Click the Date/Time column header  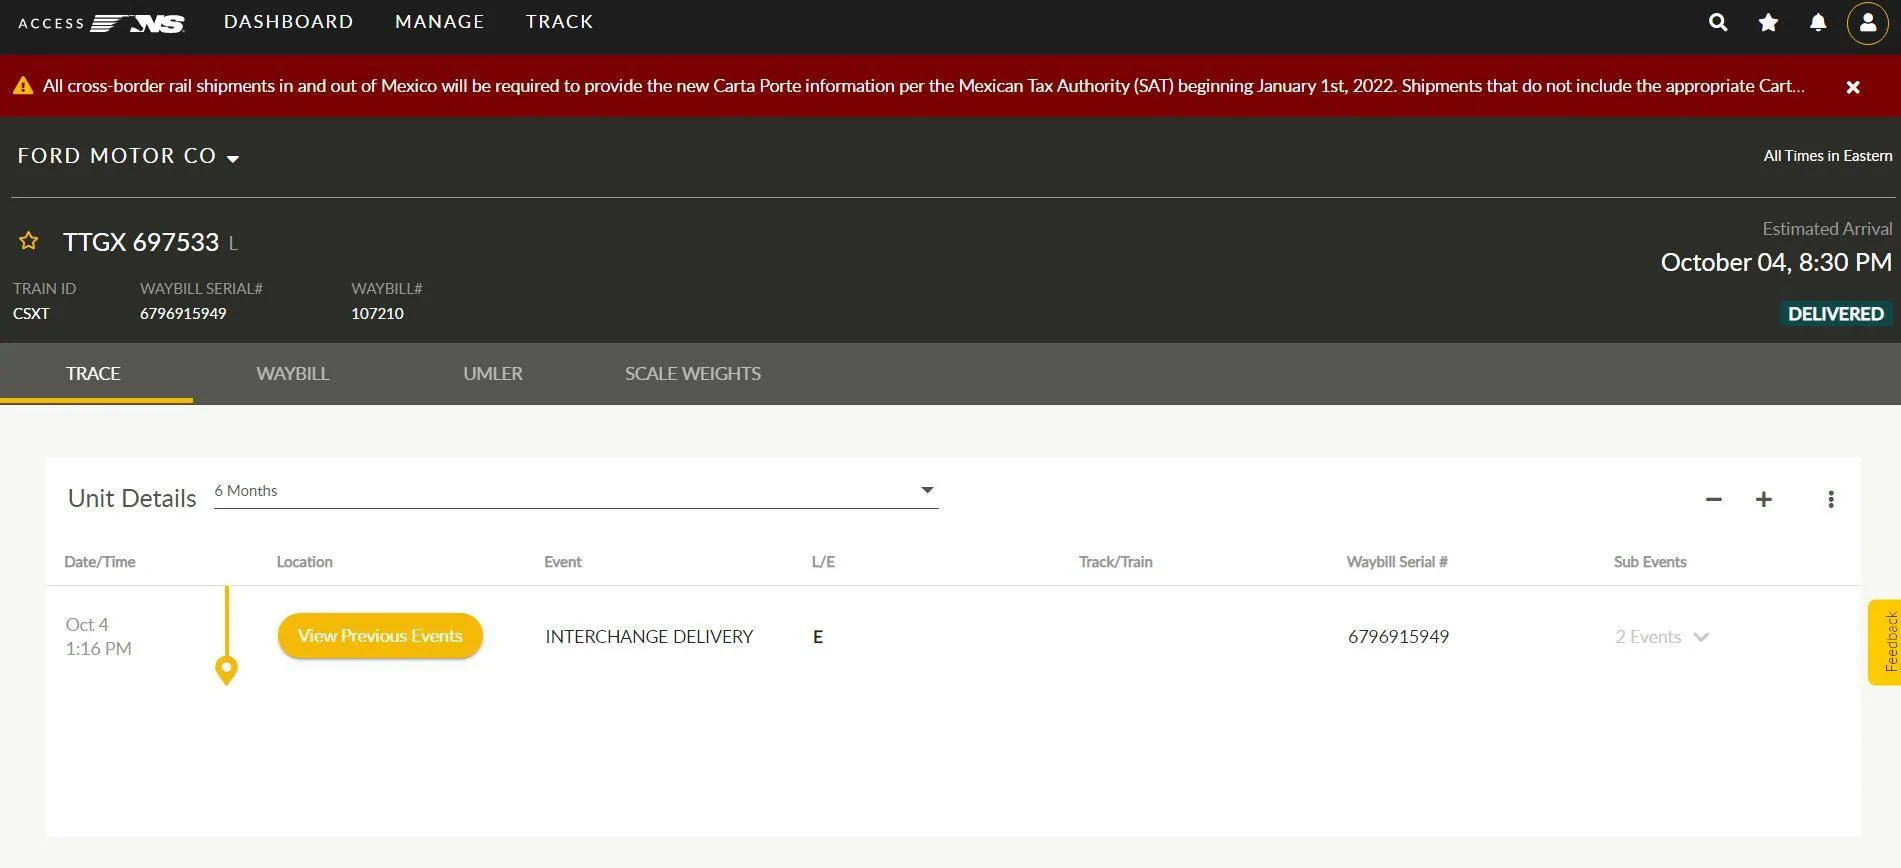100,562
